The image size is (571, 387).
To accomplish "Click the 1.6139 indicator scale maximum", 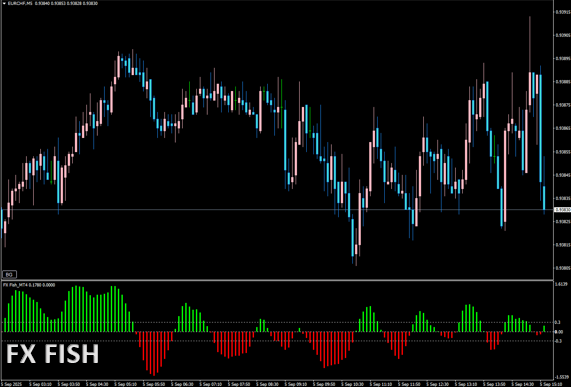I will pos(561,284).
